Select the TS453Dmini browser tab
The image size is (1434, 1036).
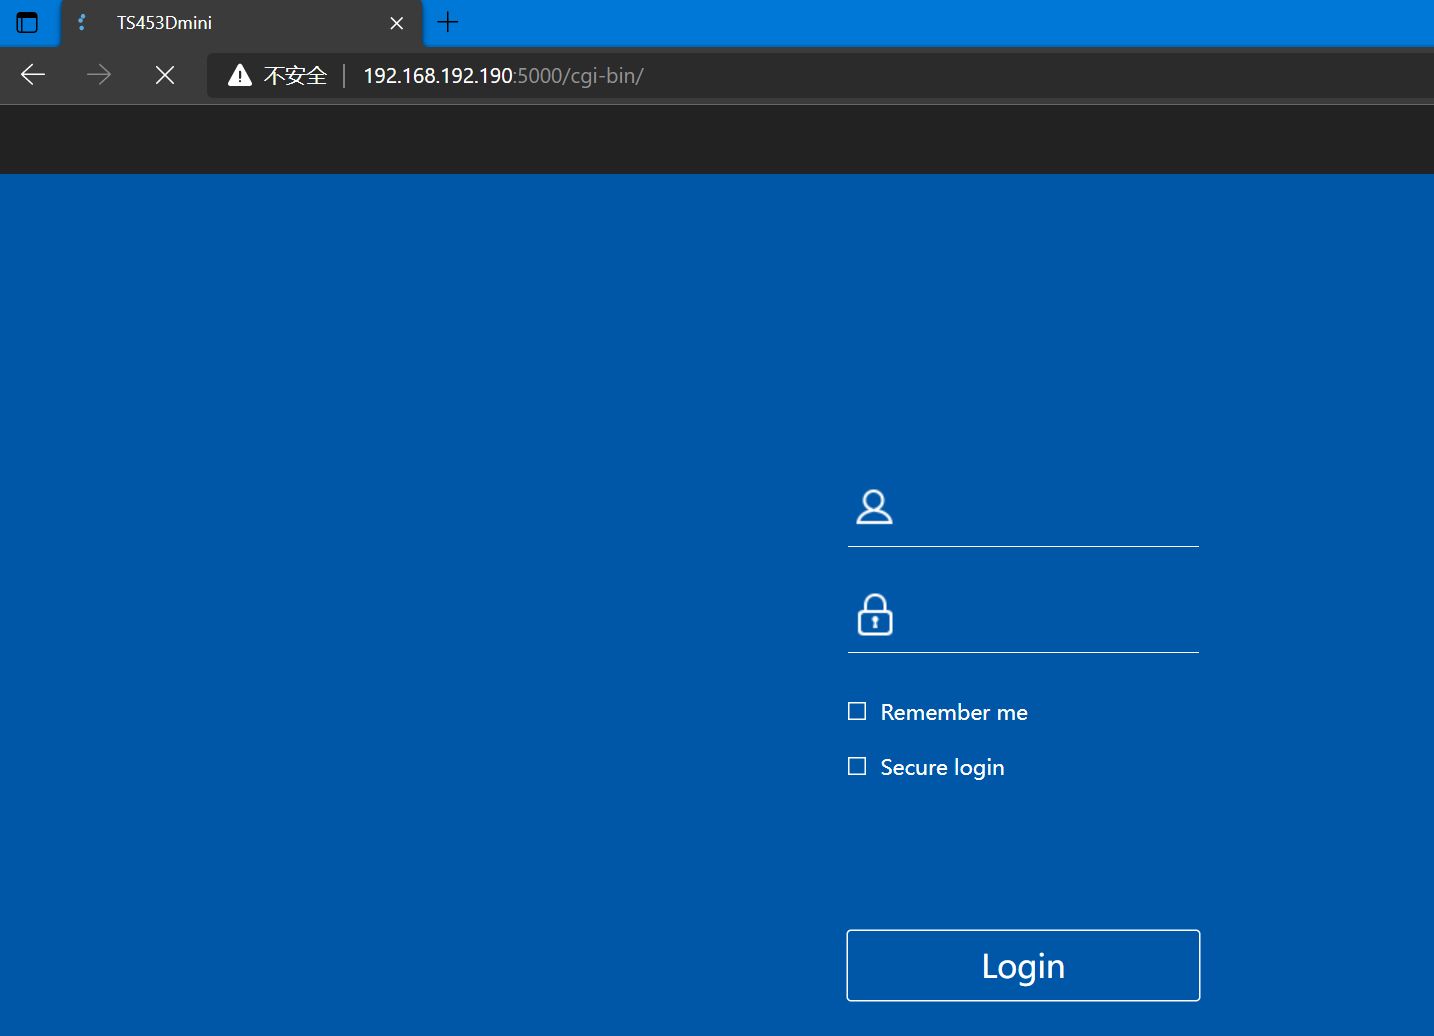tap(242, 23)
